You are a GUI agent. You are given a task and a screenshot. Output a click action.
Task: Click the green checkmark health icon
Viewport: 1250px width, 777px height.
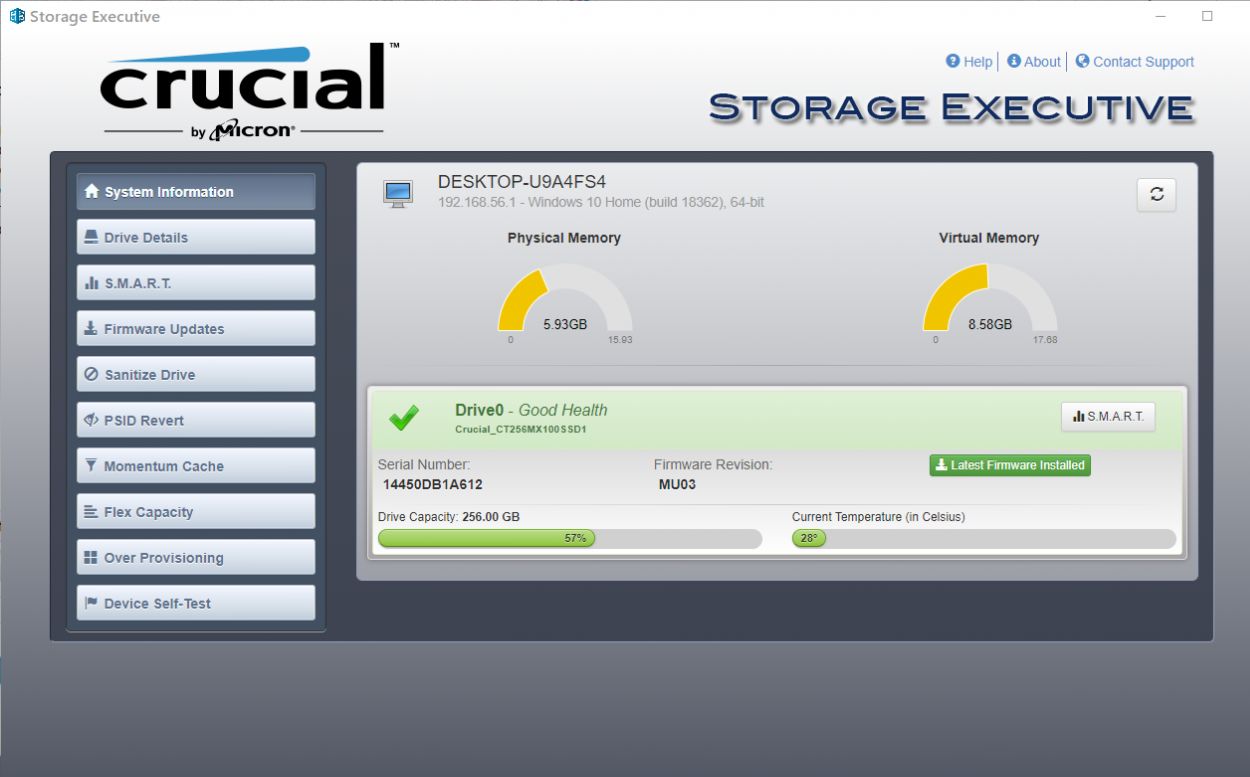[x=404, y=418]
